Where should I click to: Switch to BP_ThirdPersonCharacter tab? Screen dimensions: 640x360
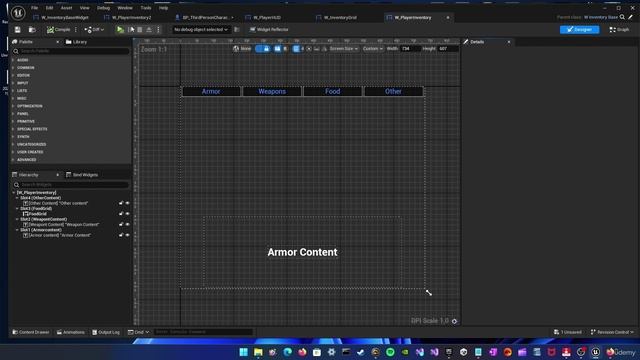coord(204,18)
